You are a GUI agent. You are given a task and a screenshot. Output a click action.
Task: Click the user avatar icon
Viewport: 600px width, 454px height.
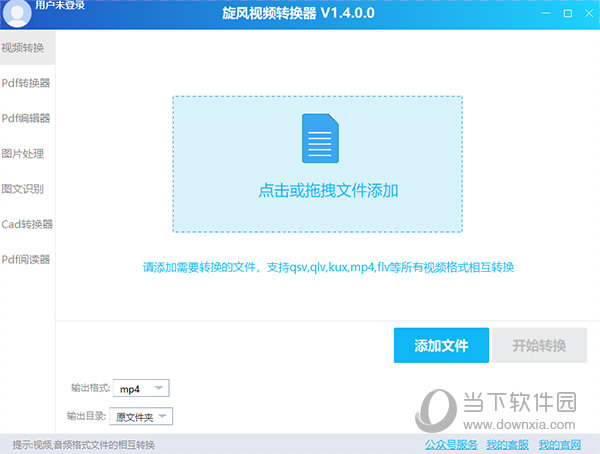17,13
